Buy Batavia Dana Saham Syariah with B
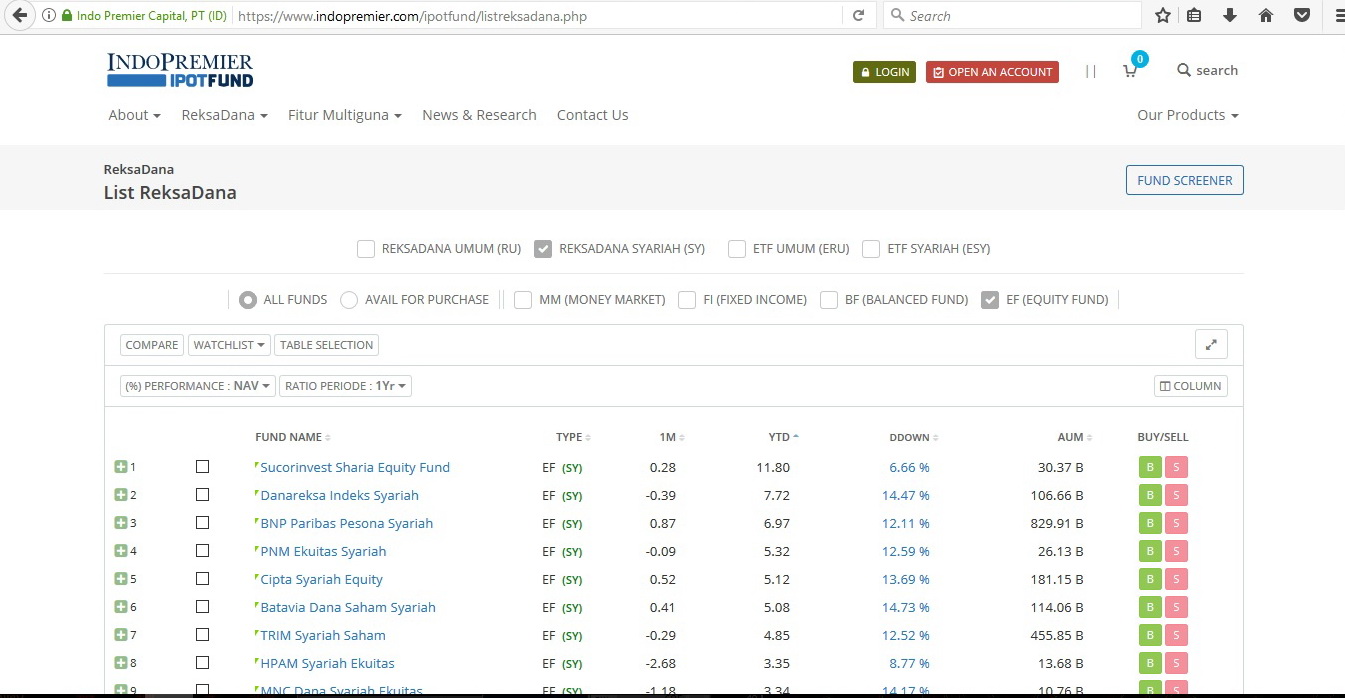1345x698 pixels. (x=1150, y=607)
